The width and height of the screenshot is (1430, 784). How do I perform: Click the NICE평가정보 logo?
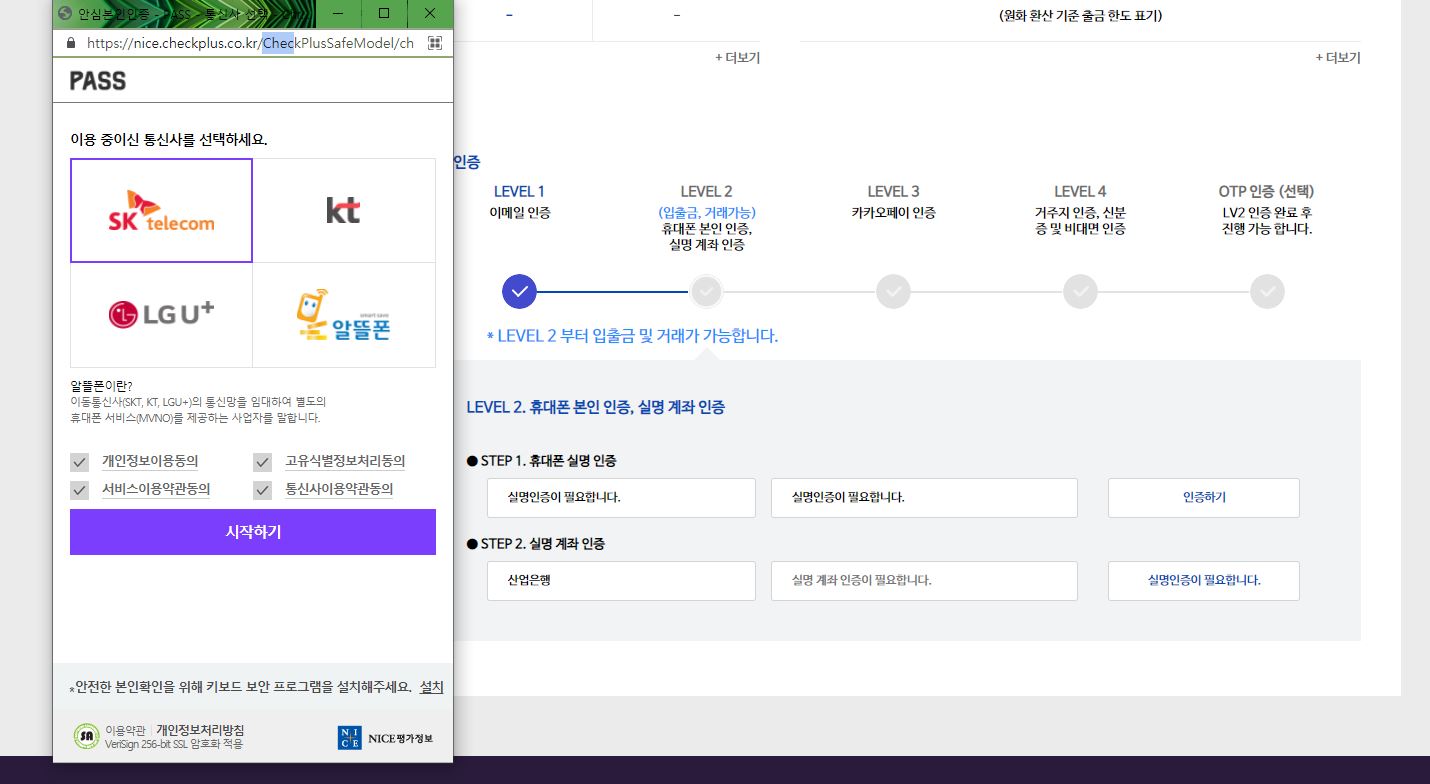point(385,738)
